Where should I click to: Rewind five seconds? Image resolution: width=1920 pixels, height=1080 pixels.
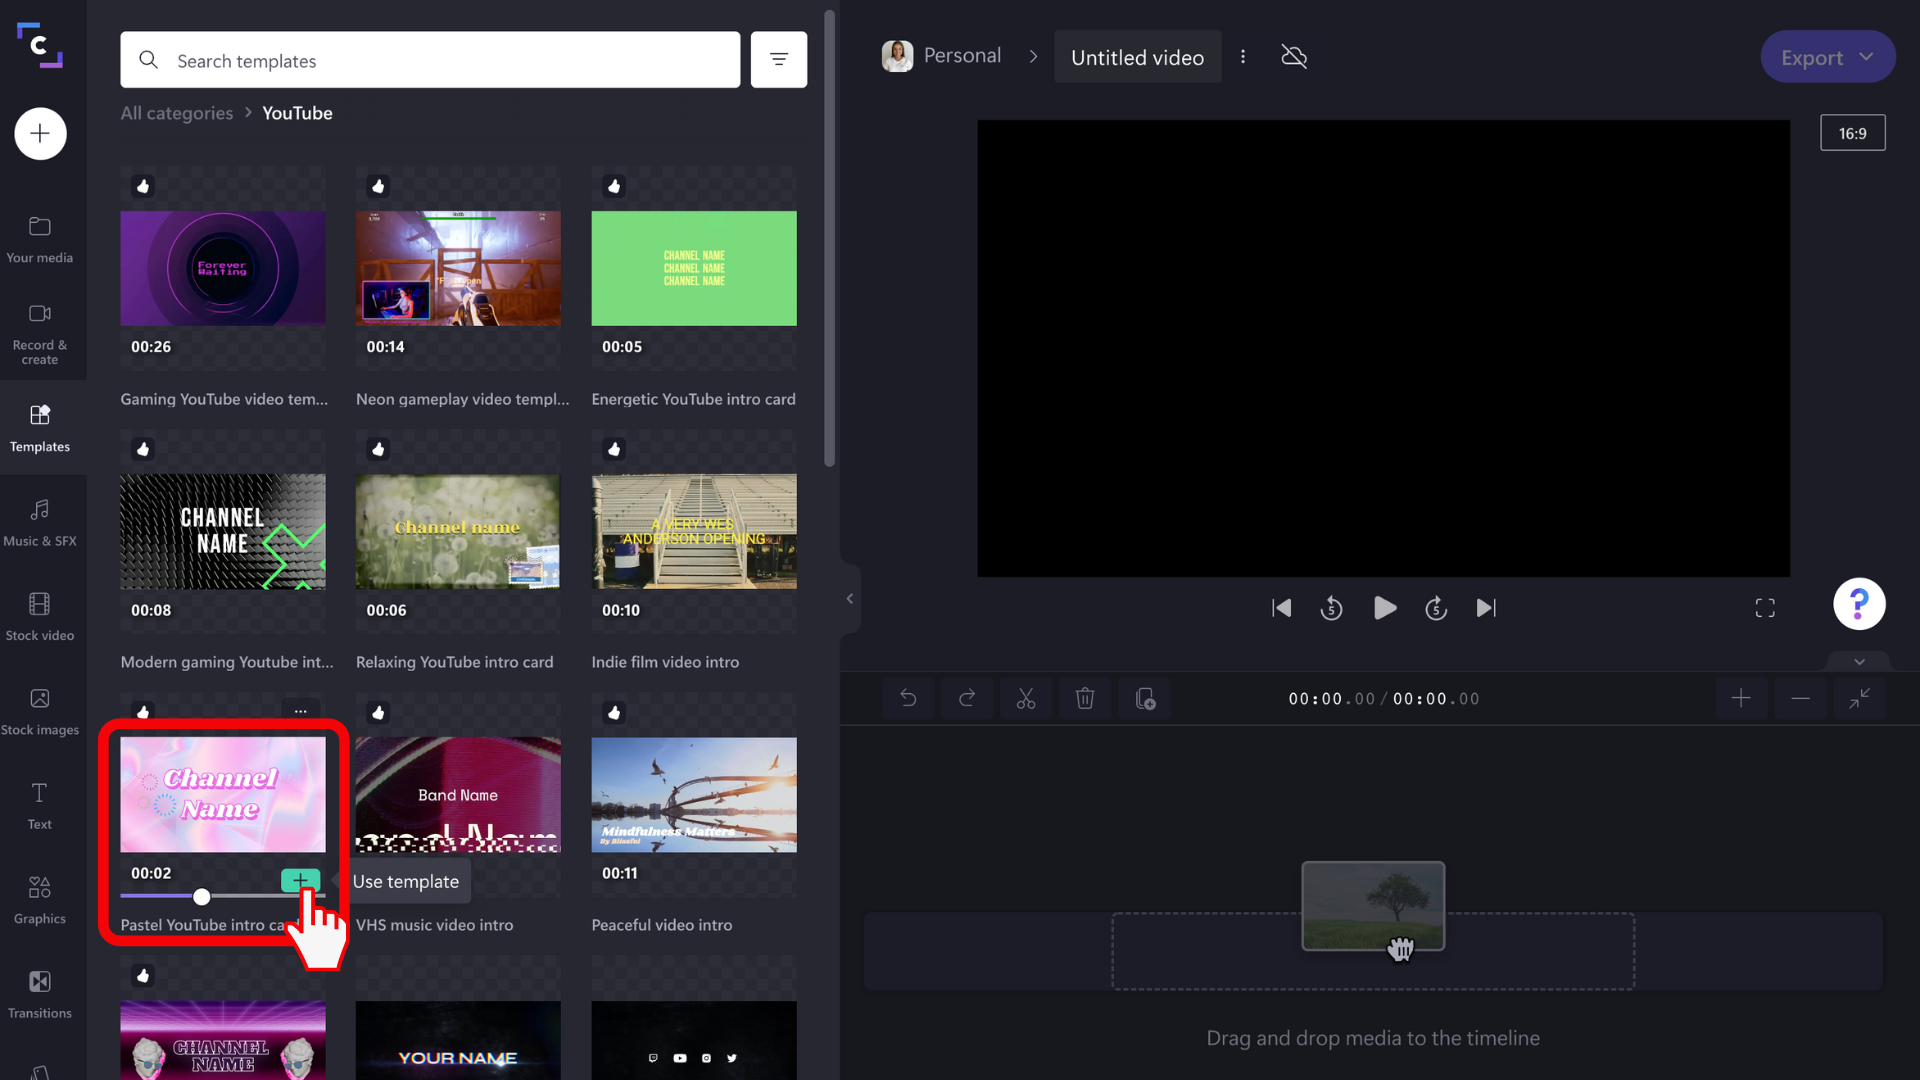(1331, 608)
